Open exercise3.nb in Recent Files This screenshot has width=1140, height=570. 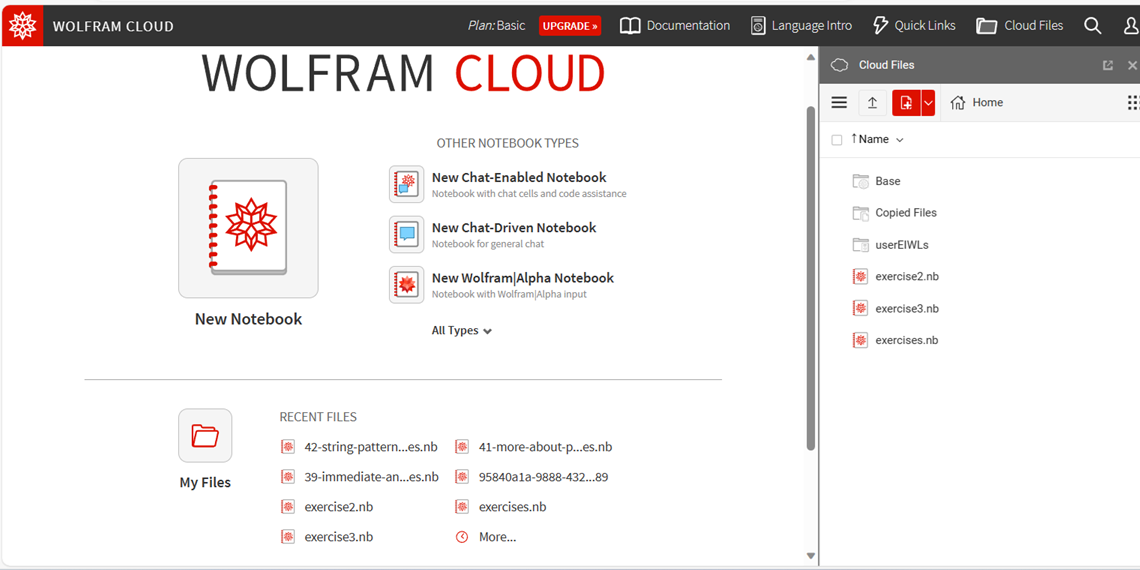(x=339, y=537)
